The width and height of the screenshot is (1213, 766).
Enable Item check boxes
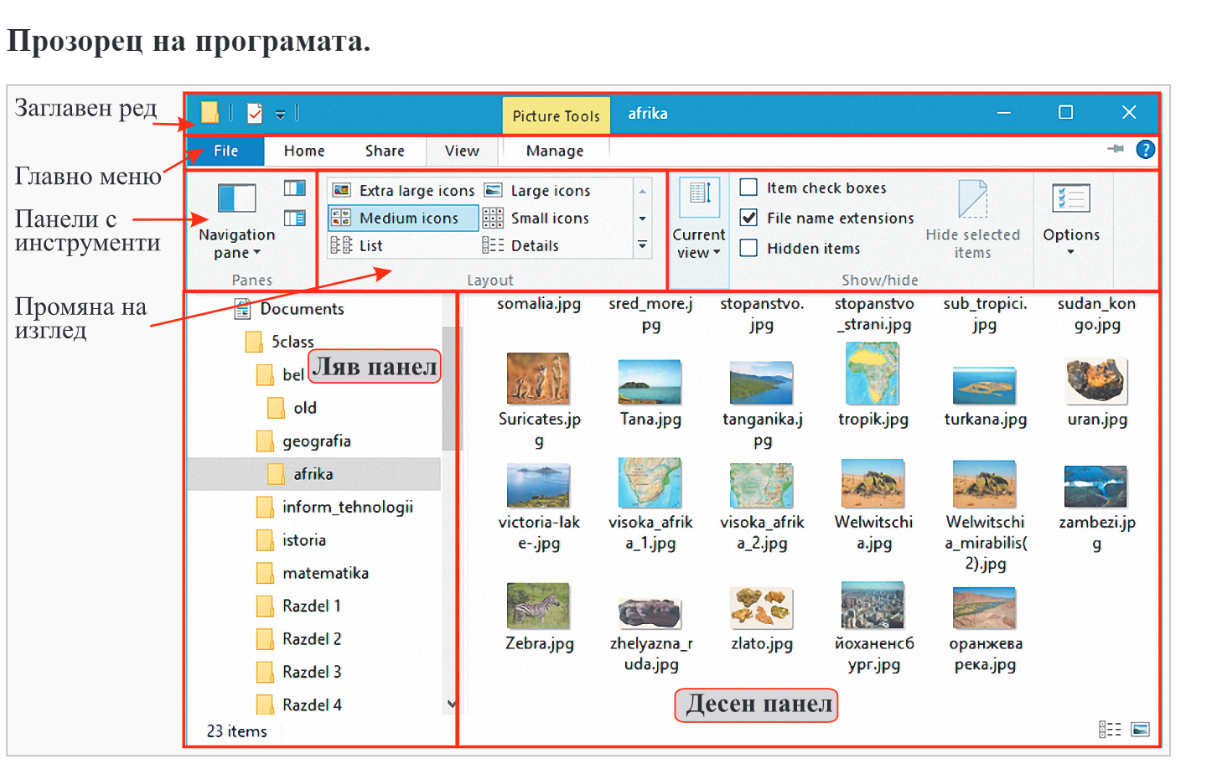tap(748, 188)
